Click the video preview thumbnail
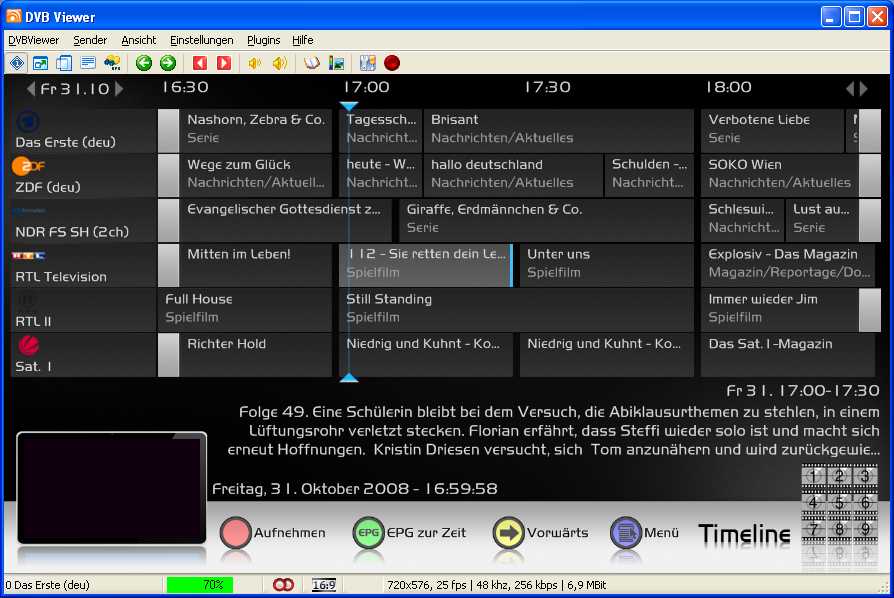This screenshot has width=894, height=598. (112, 488)
